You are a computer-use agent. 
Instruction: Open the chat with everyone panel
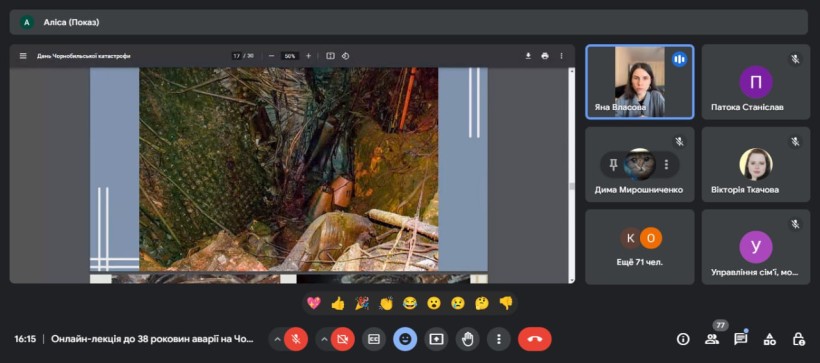tap(741, 339)
